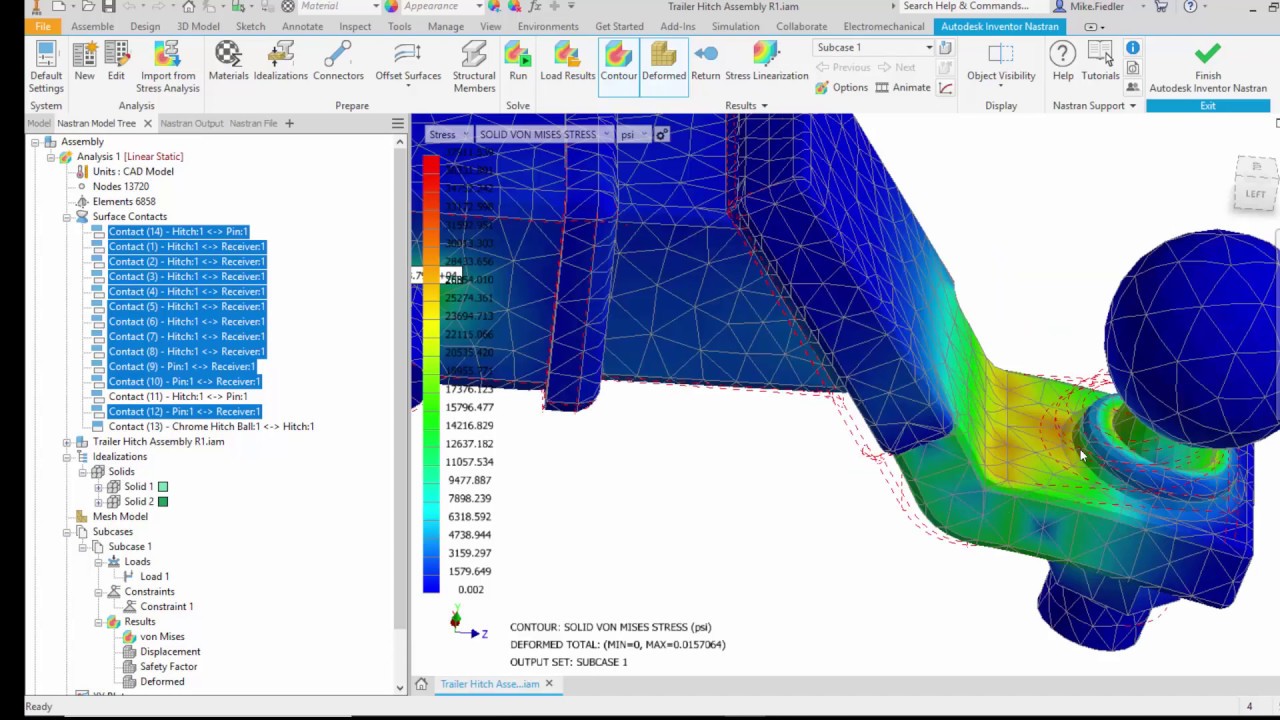Click the Stress Linearization icon

[766, 55]
